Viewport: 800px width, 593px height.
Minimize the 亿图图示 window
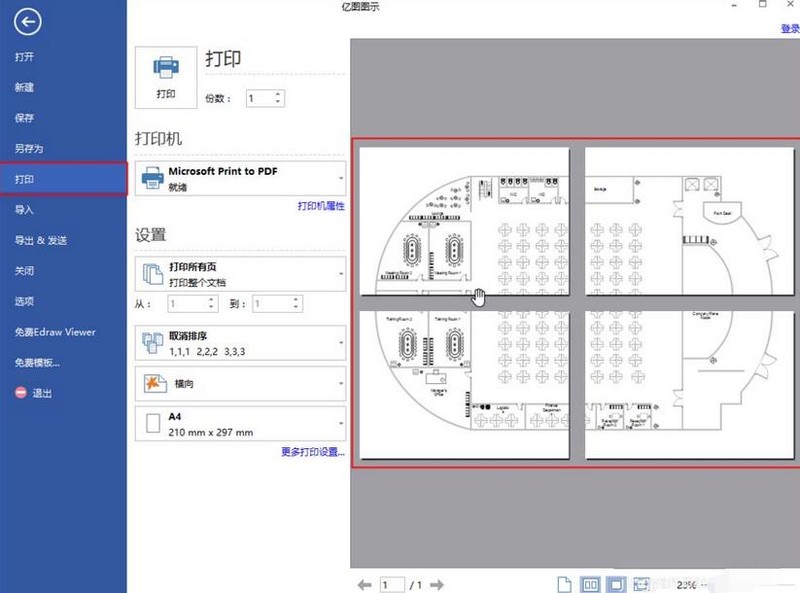coord(734,5)
